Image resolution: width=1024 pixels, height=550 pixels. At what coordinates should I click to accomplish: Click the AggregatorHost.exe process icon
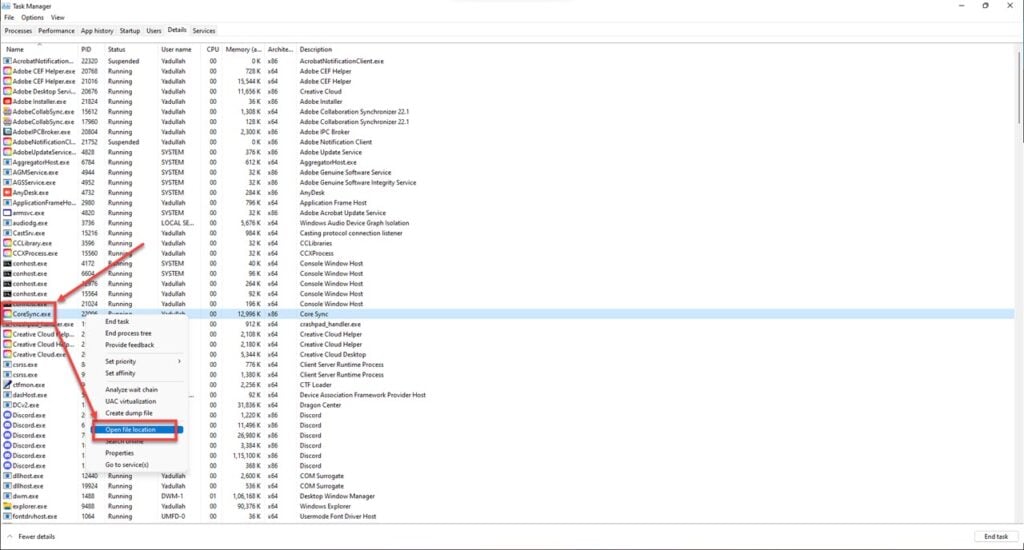click(x=7, y=162)
